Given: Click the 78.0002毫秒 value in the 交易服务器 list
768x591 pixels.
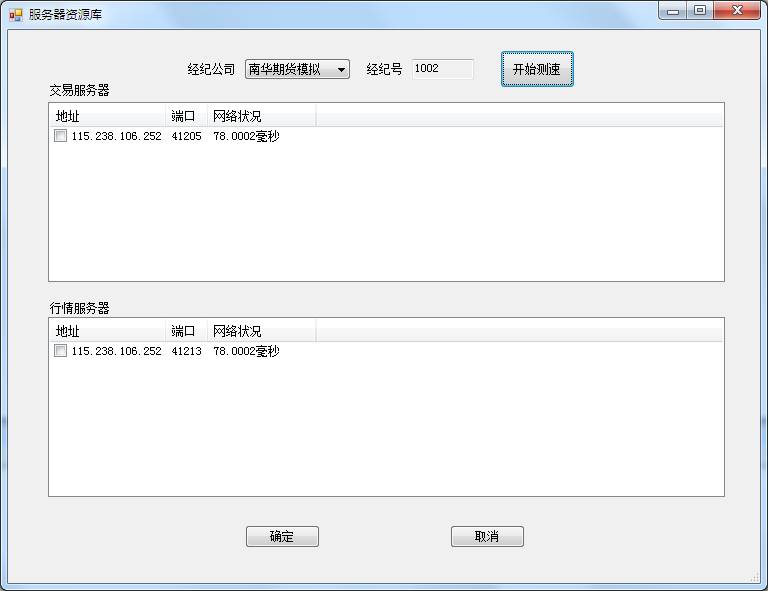Looking at the screenshot, I should click(246, 136).
